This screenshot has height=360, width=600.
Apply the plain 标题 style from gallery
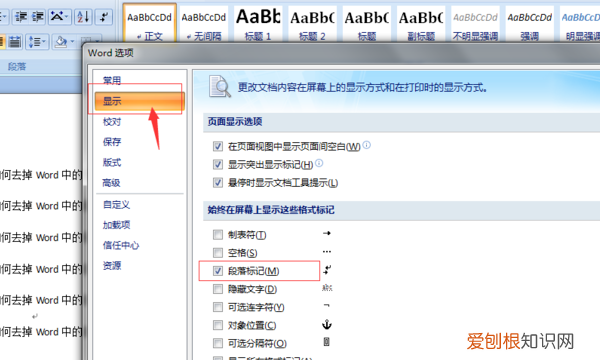point(367,24)
